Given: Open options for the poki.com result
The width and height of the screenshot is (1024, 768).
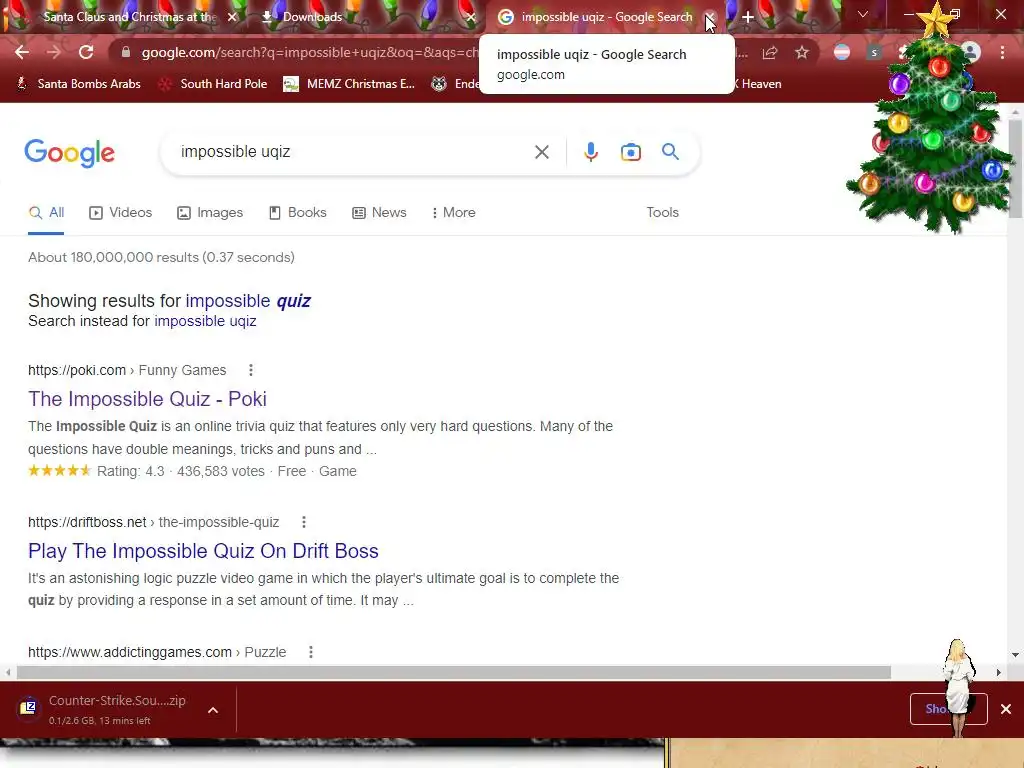Looking at the screenshot, I should 251,370.
